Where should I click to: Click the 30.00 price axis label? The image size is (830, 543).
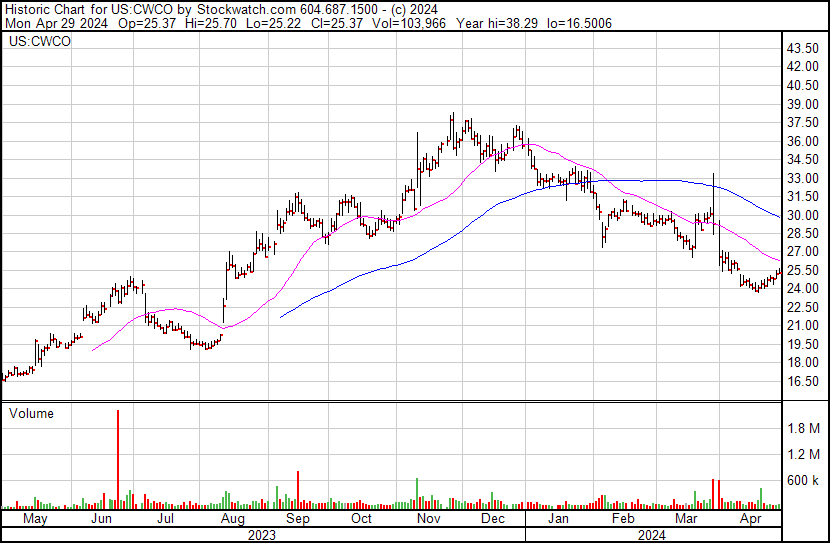pyautogui.click(x=802, y=215)
